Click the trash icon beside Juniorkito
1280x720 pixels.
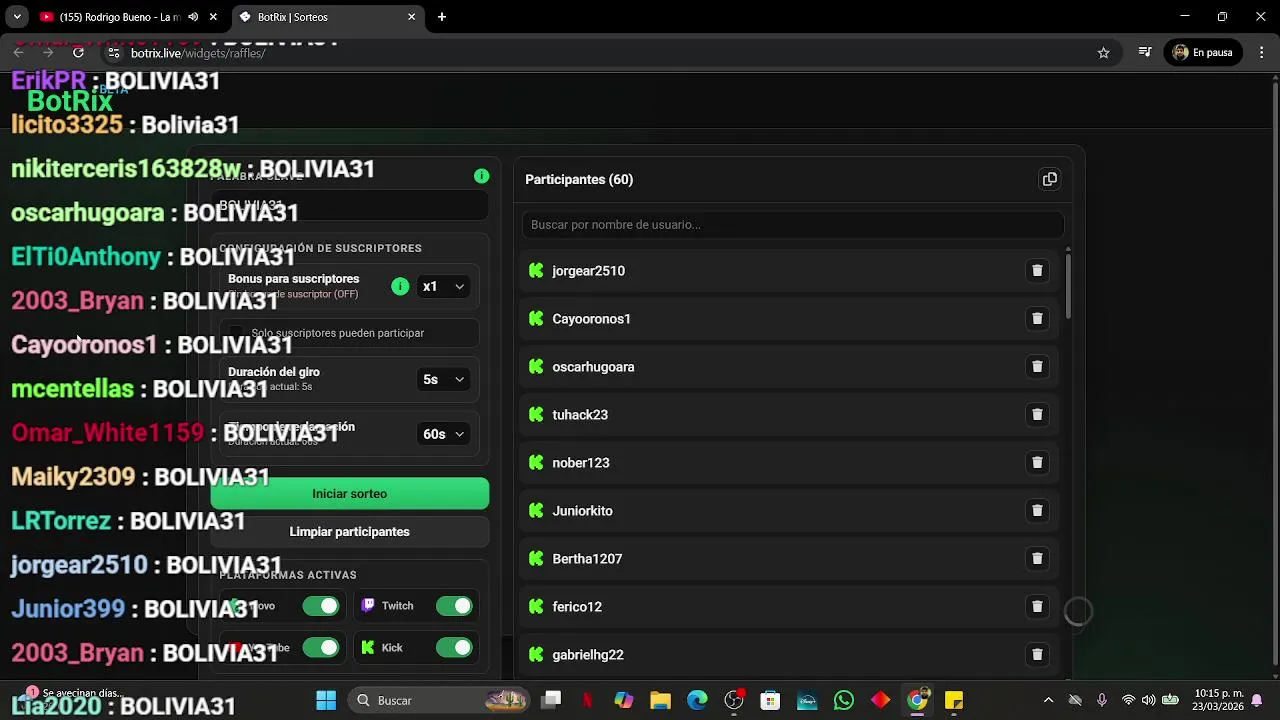click(x=1037, y=511)
